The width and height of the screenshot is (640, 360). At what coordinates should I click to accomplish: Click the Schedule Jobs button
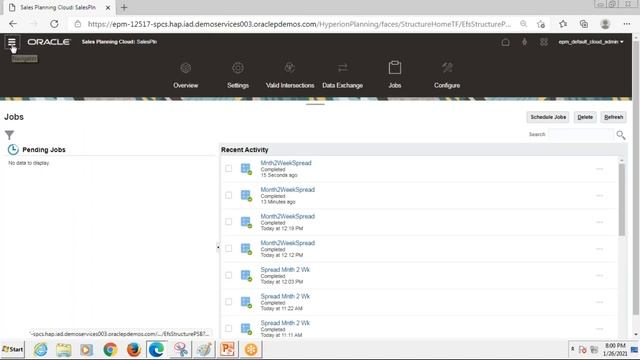tap(548, 117)
